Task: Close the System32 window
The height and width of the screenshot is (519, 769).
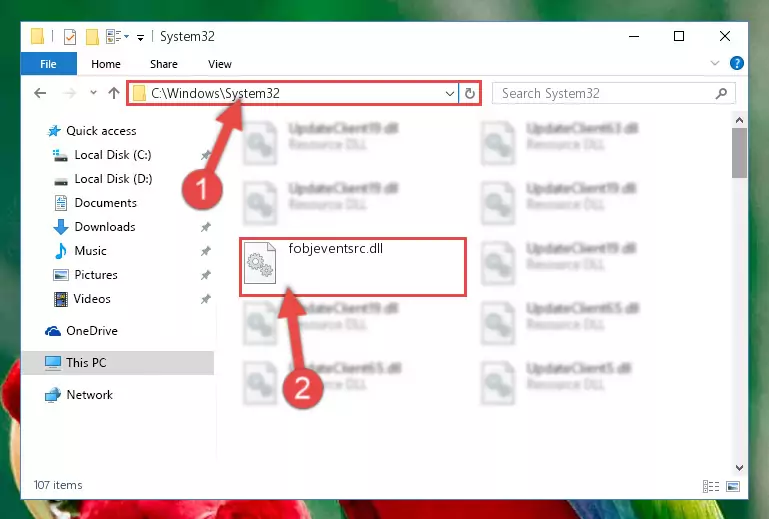Action: [724, 36]
